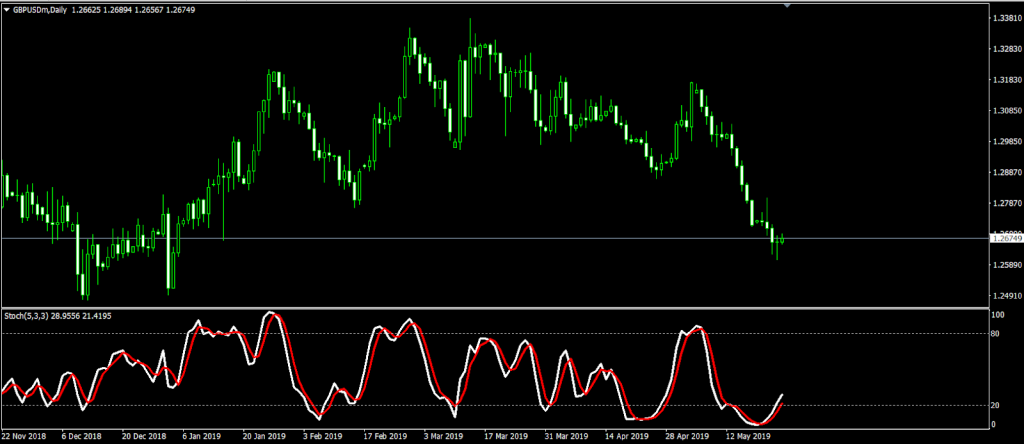Click the 100 value on oscillator scale
The height and width of the screenshot is (444, 1024).
click(x=998, y=315)
